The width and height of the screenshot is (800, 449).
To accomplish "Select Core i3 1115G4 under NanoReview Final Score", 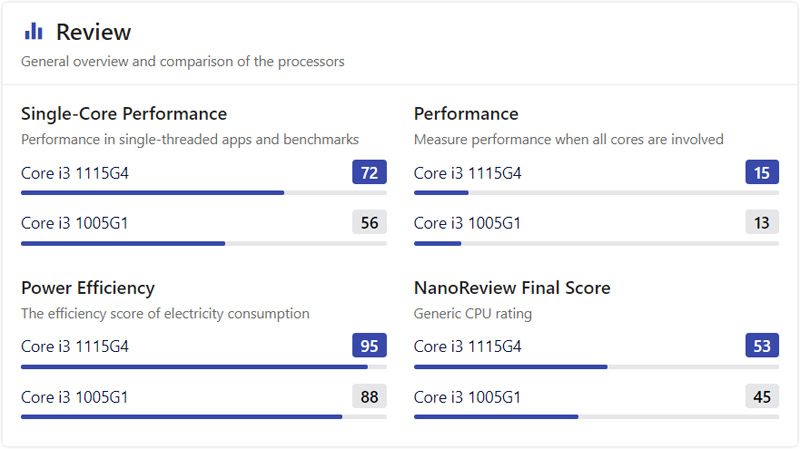I will (x=468, y=346).
